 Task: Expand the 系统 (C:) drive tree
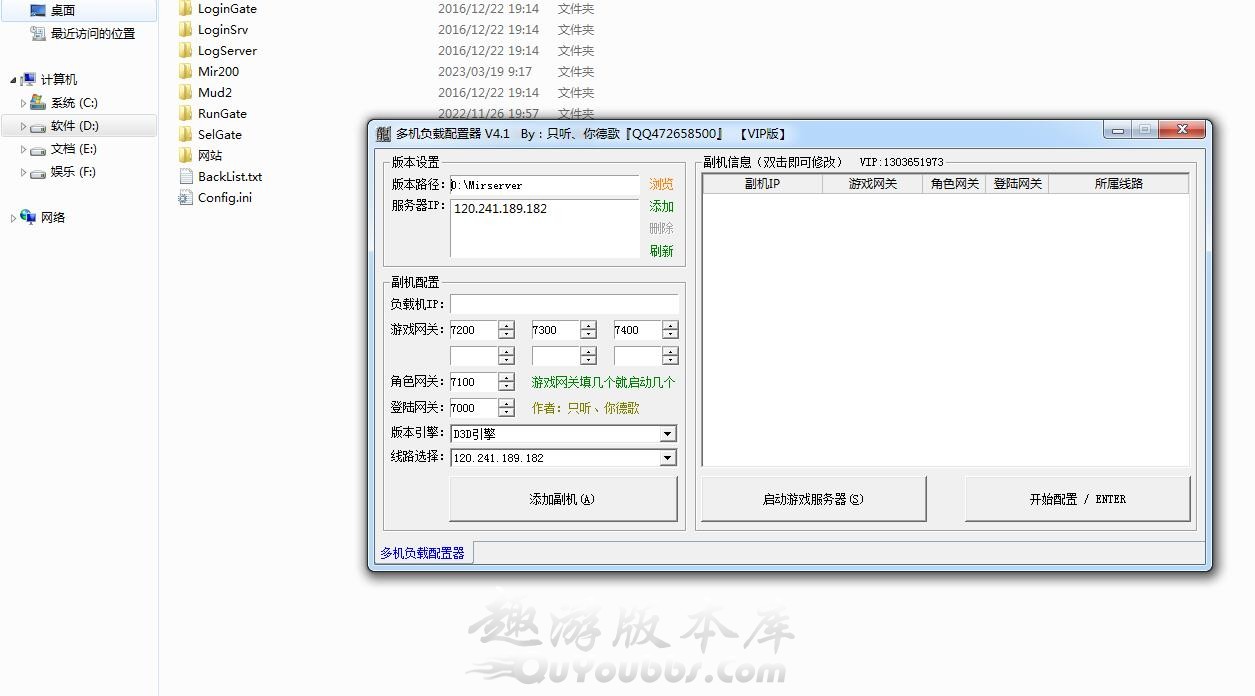pyautogui.click(x=23, y=103)
